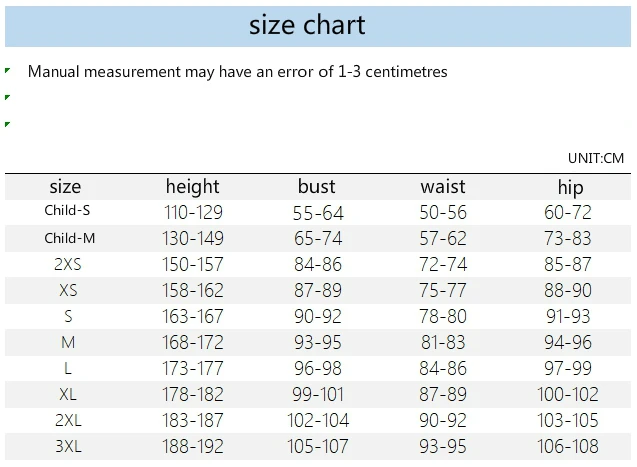Viewport: 637px width, 467px height.
Task: Select the Child-S size cell
Action: click(x=67, y=210)
